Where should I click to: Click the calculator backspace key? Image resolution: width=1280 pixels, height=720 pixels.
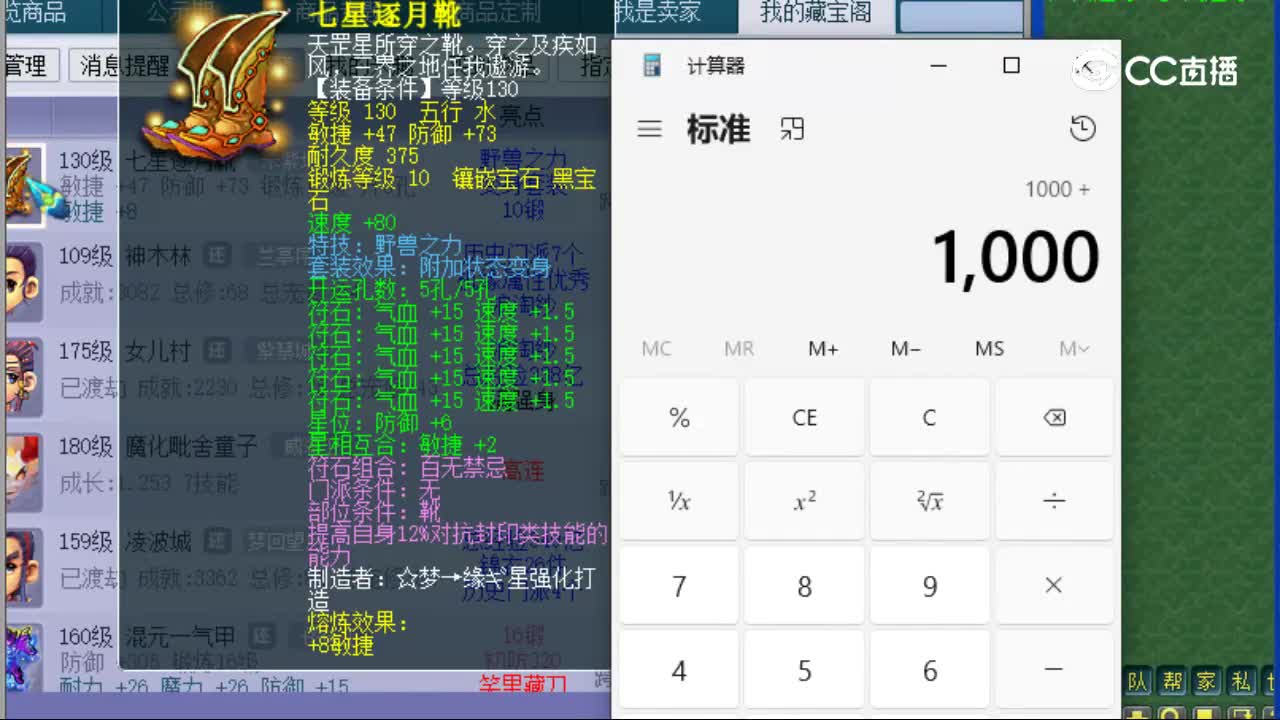coord(1054,418)
